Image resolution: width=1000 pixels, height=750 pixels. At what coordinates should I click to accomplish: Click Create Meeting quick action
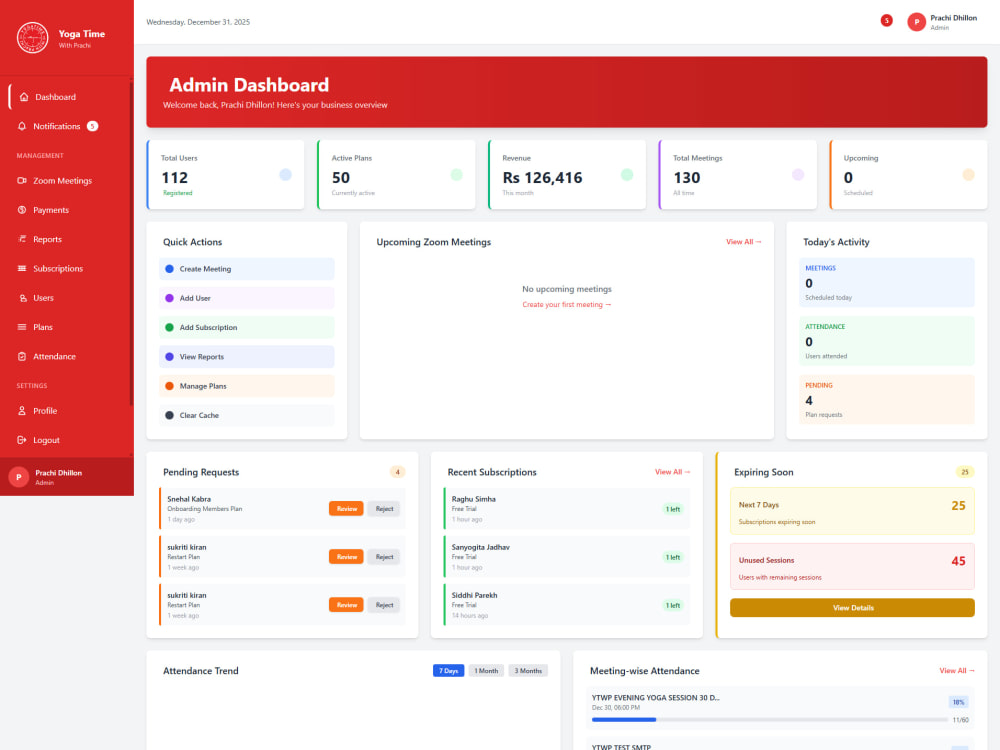pyautogui.click(x=246, y=269)
